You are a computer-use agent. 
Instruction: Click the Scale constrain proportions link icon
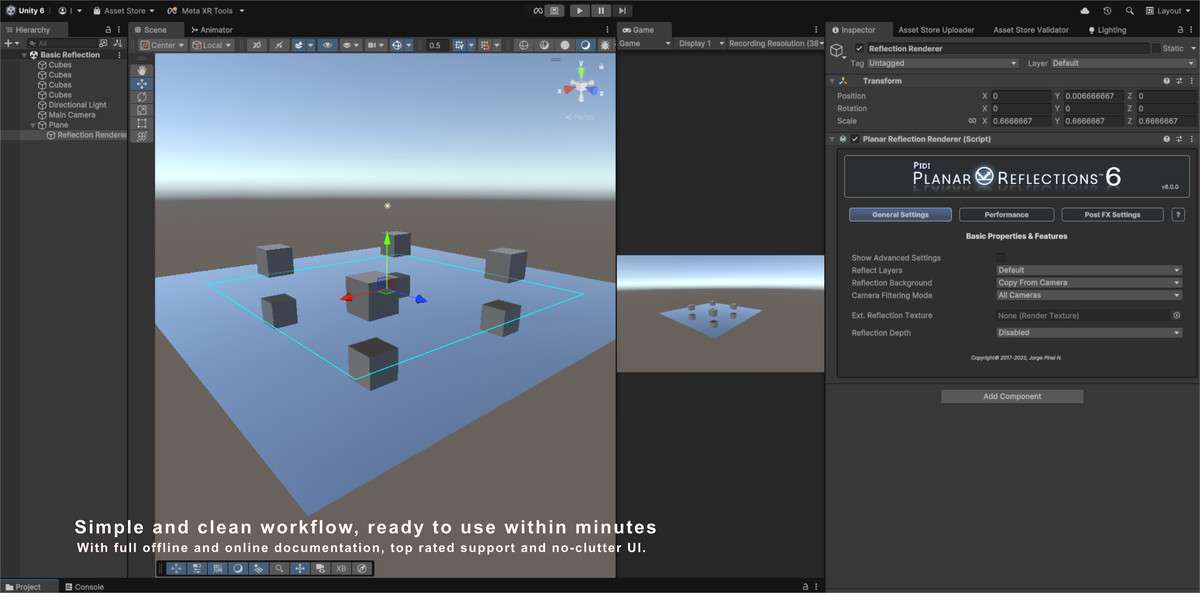tap(972, 121)
